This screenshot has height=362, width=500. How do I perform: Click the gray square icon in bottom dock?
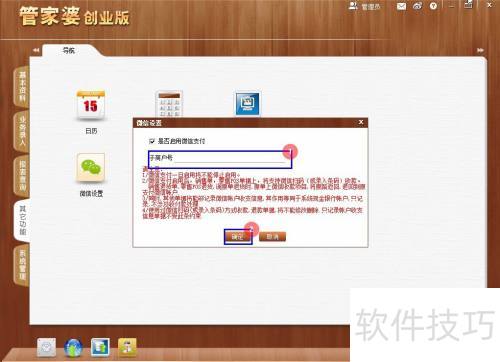click(46, 347)
